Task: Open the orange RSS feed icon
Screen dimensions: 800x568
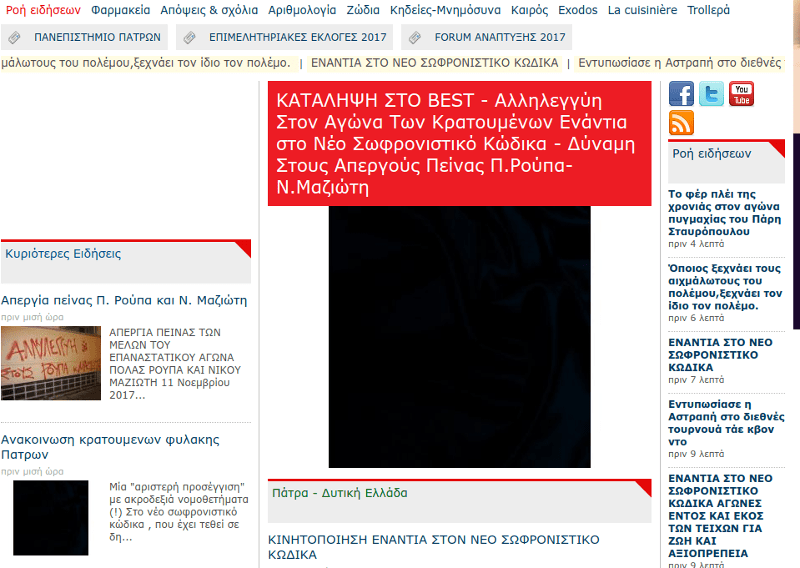Action: pos(681,122)
